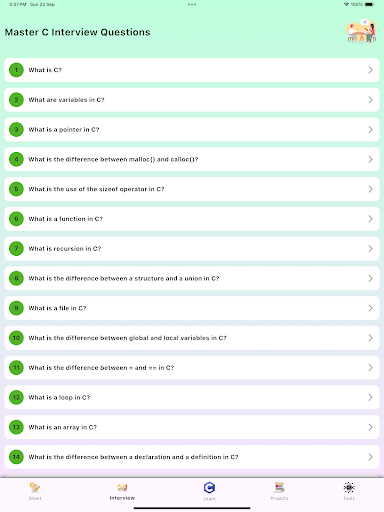Select the Interview tab icon
This screenshot has width=384, height=512.
tap(122, 488)
